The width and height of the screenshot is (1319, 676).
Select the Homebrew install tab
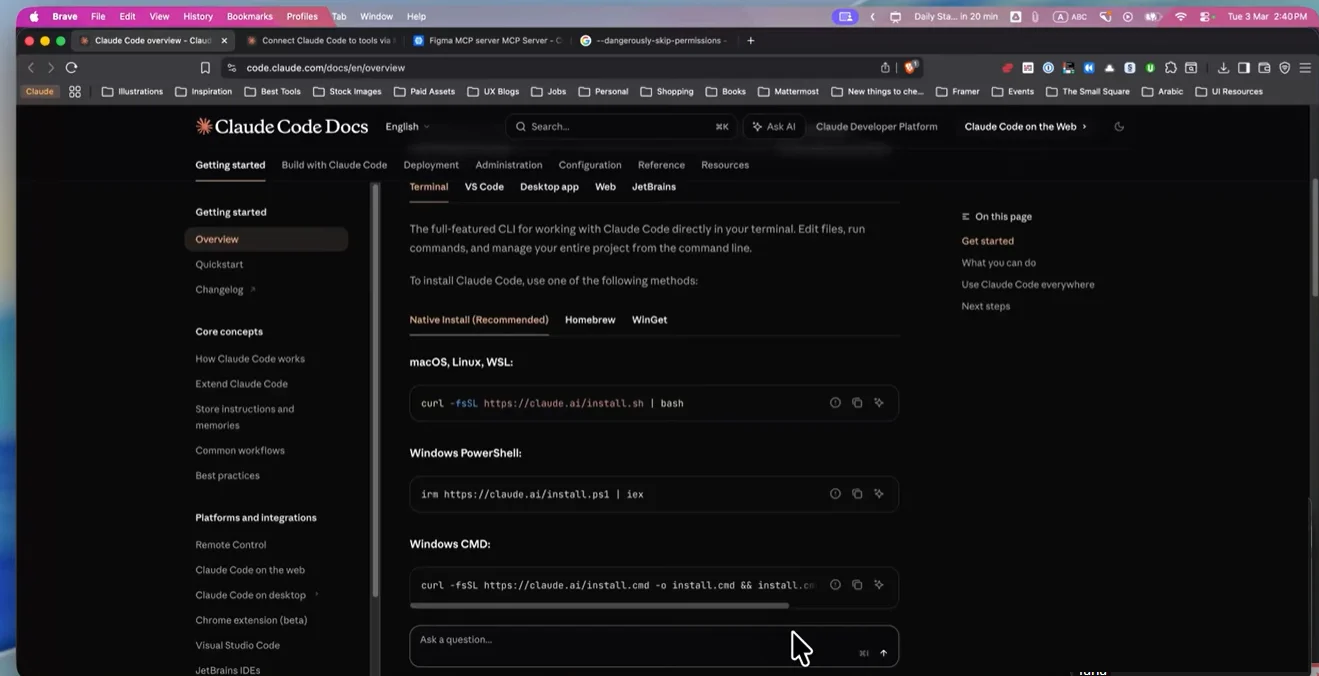click(590, 320)
